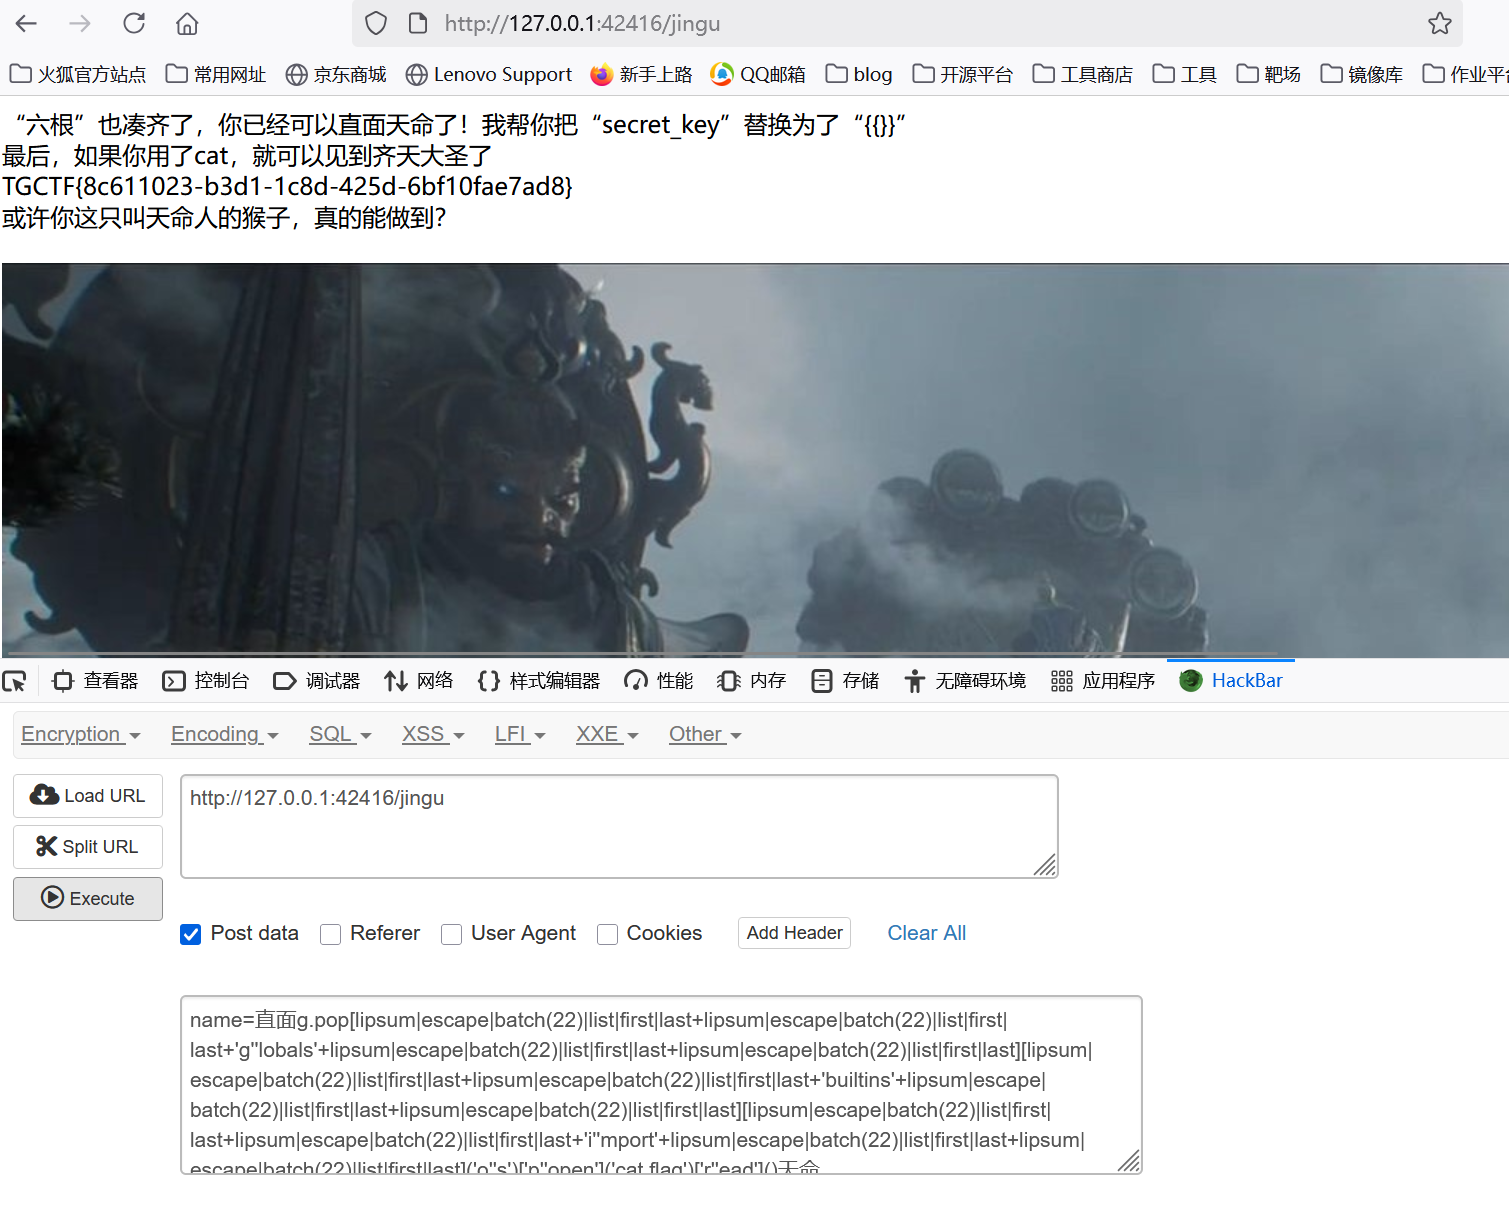Screen dimensions: 1509x1207
Task: Click the page info icon in address bar
Action: 418,23
